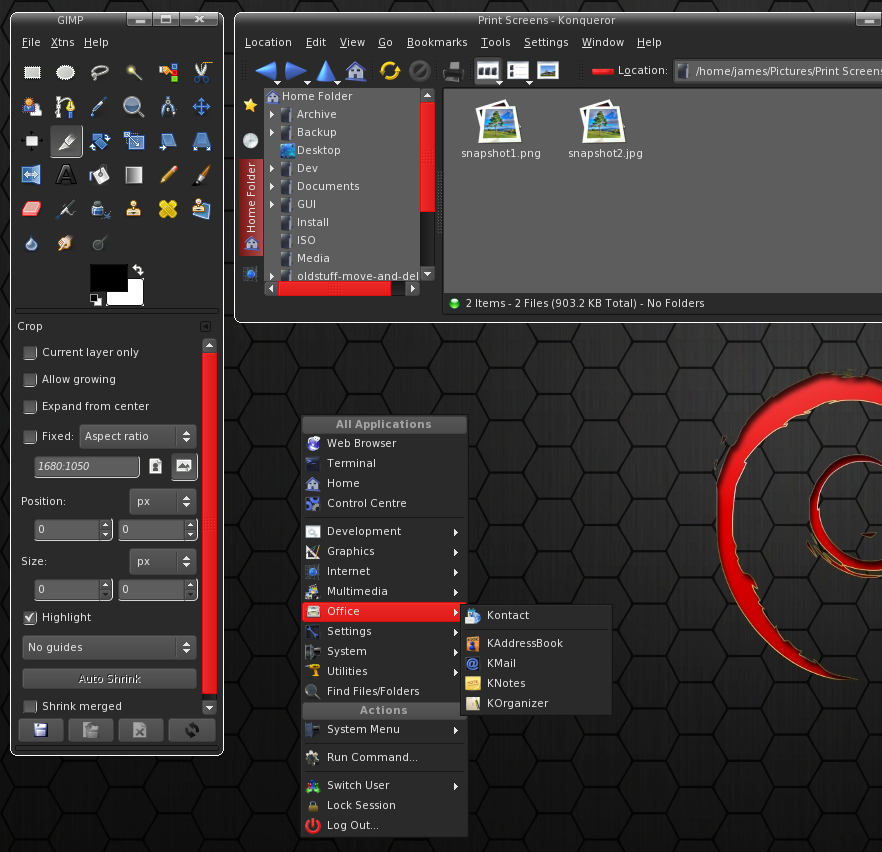The height and width of the screenshot is (852, 882).
Task: Select the Zoom magnifier tool
Action: click(x=134, y=106)
